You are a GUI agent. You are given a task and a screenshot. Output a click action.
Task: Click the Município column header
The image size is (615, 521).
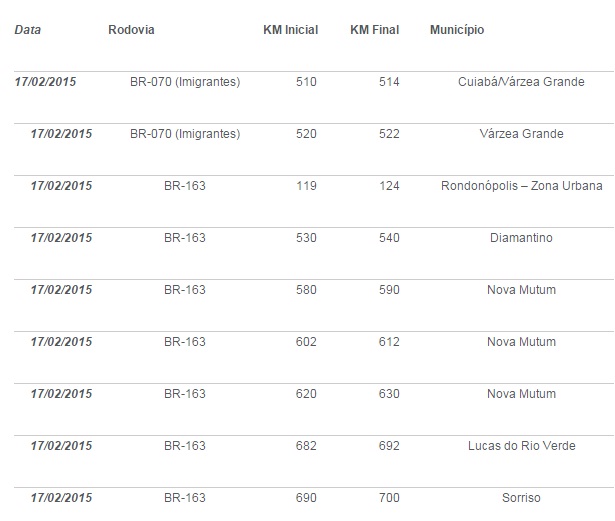(x=457, y=30)
